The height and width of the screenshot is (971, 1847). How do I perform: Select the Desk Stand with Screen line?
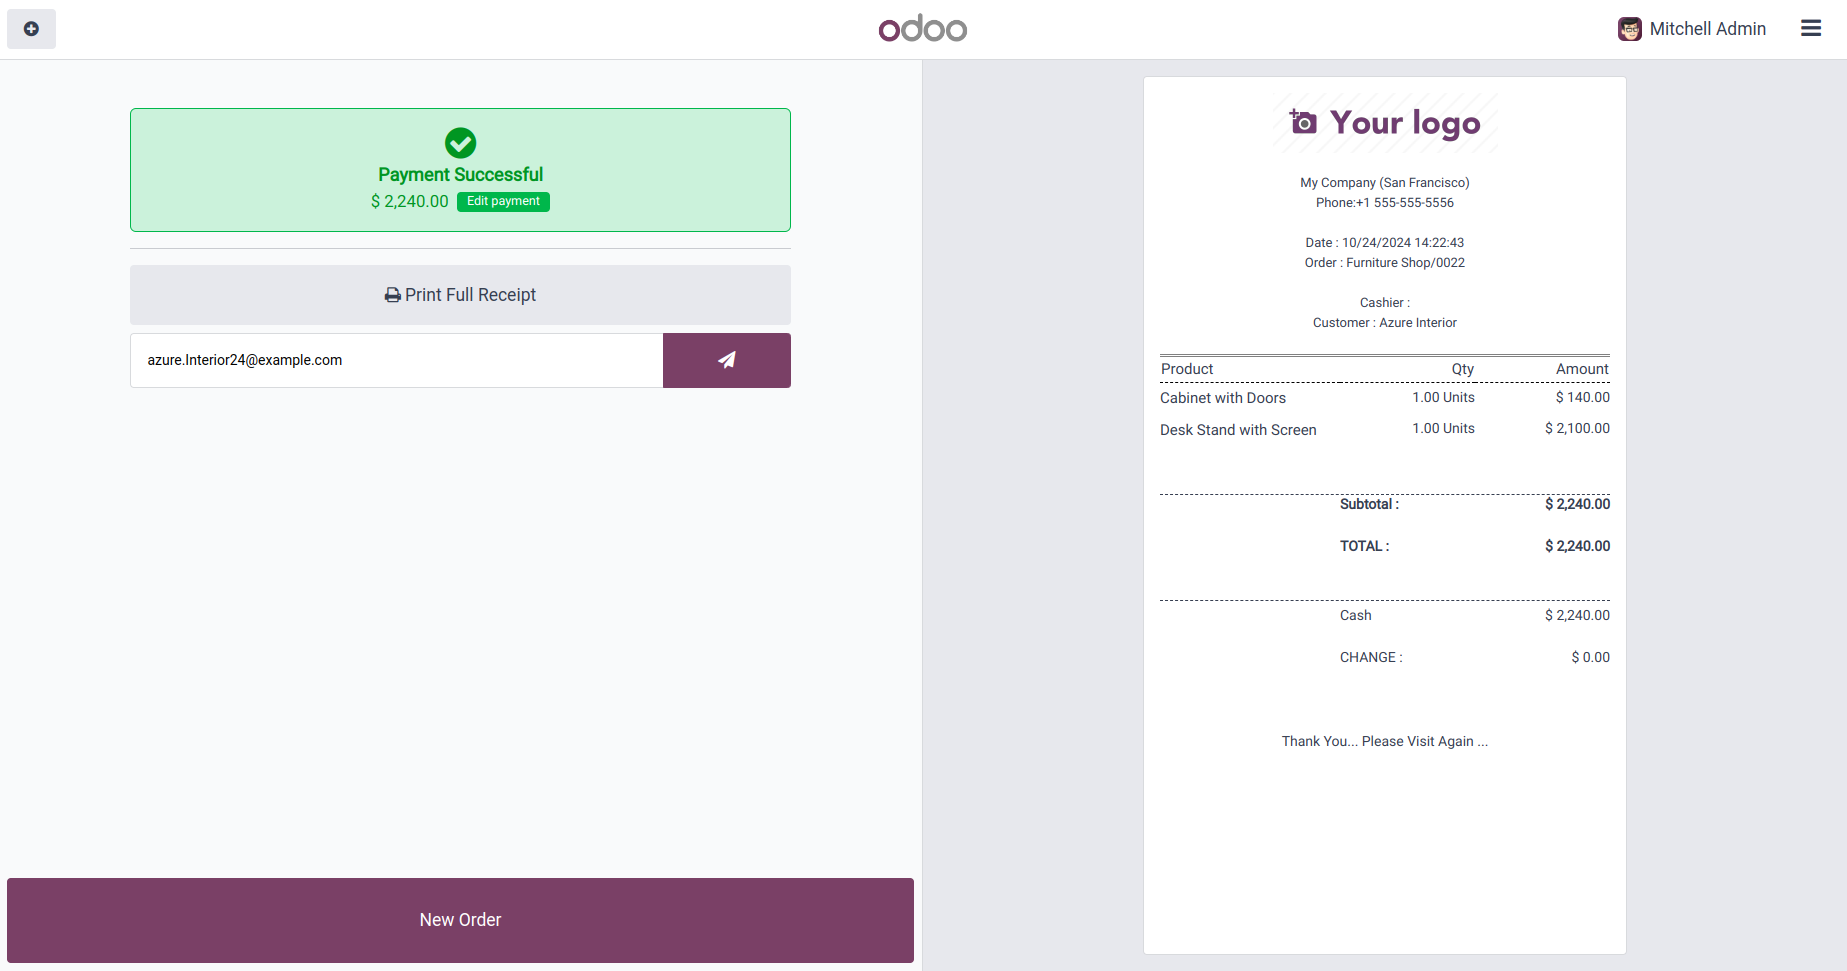pyautogui.click(x=1238, y=430)
